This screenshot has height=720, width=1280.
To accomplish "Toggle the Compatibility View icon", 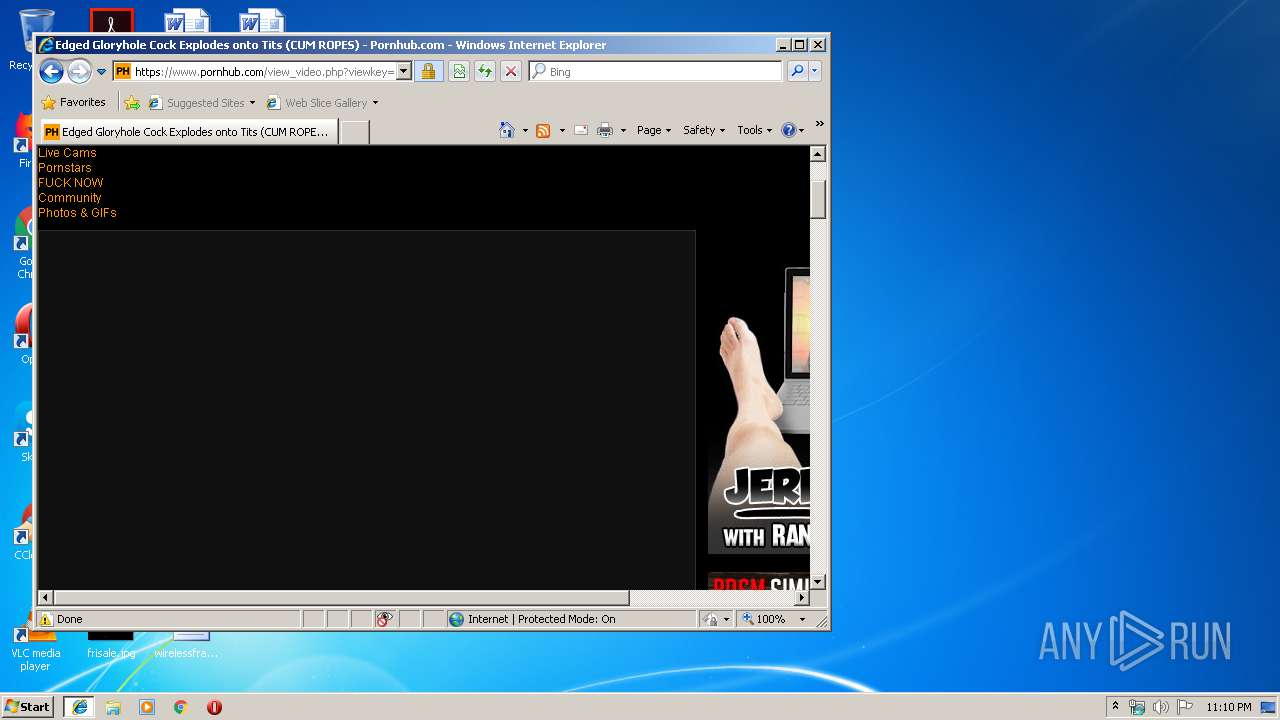I will (459, 72).
